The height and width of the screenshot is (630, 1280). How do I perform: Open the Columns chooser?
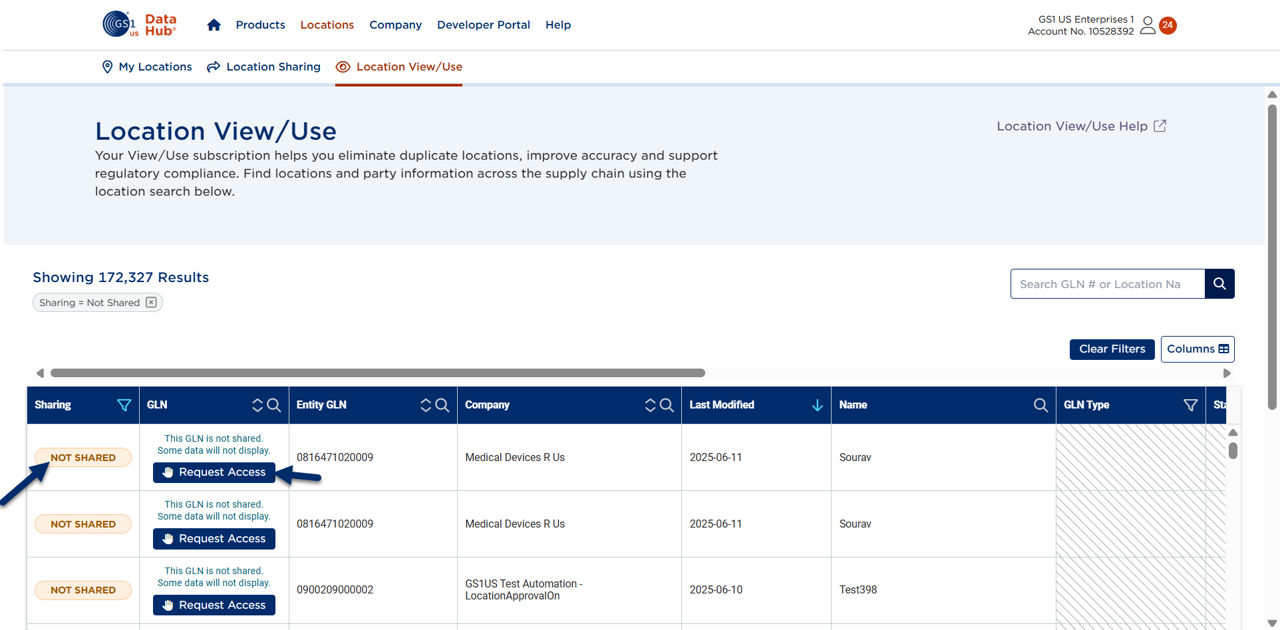pyautogui.click(x=1198, y=349)
